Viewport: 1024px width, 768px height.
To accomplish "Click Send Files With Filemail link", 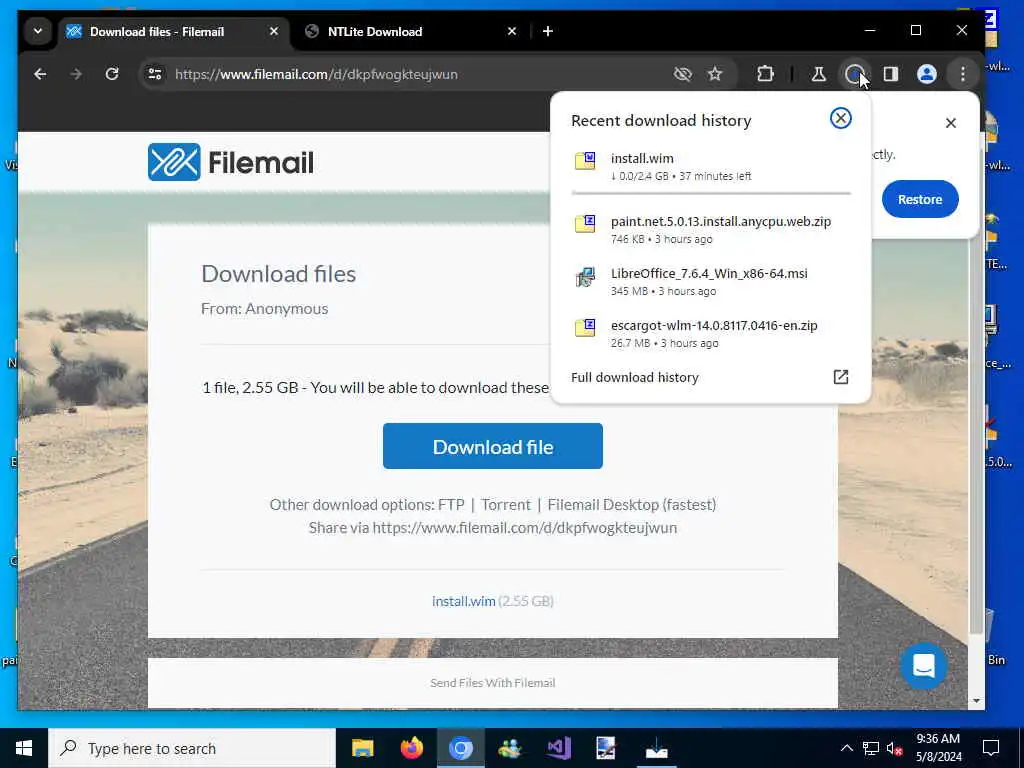I will pos(492,683).
